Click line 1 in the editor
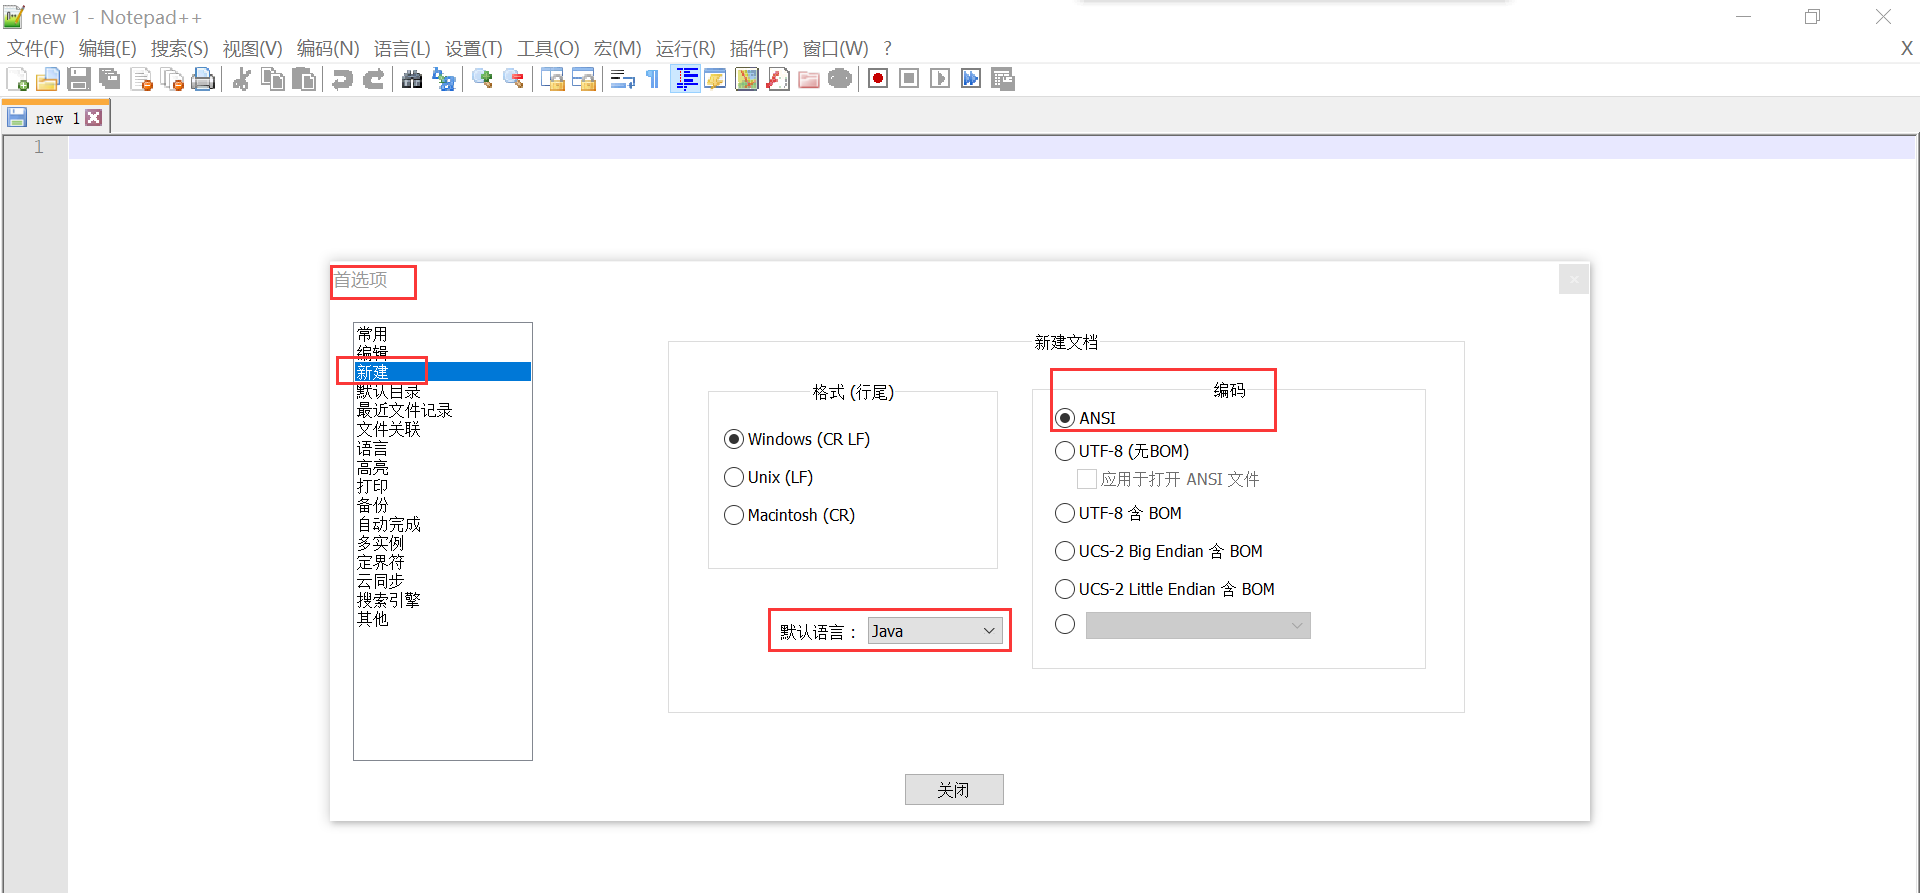Screen dimensions: 1920x893 click(992, 147)
